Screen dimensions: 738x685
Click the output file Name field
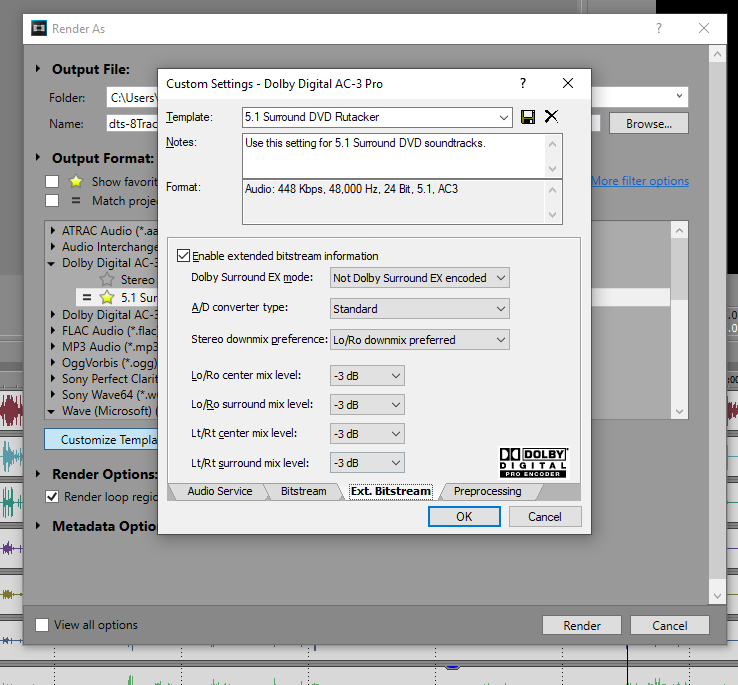click(x=132, y=123)
